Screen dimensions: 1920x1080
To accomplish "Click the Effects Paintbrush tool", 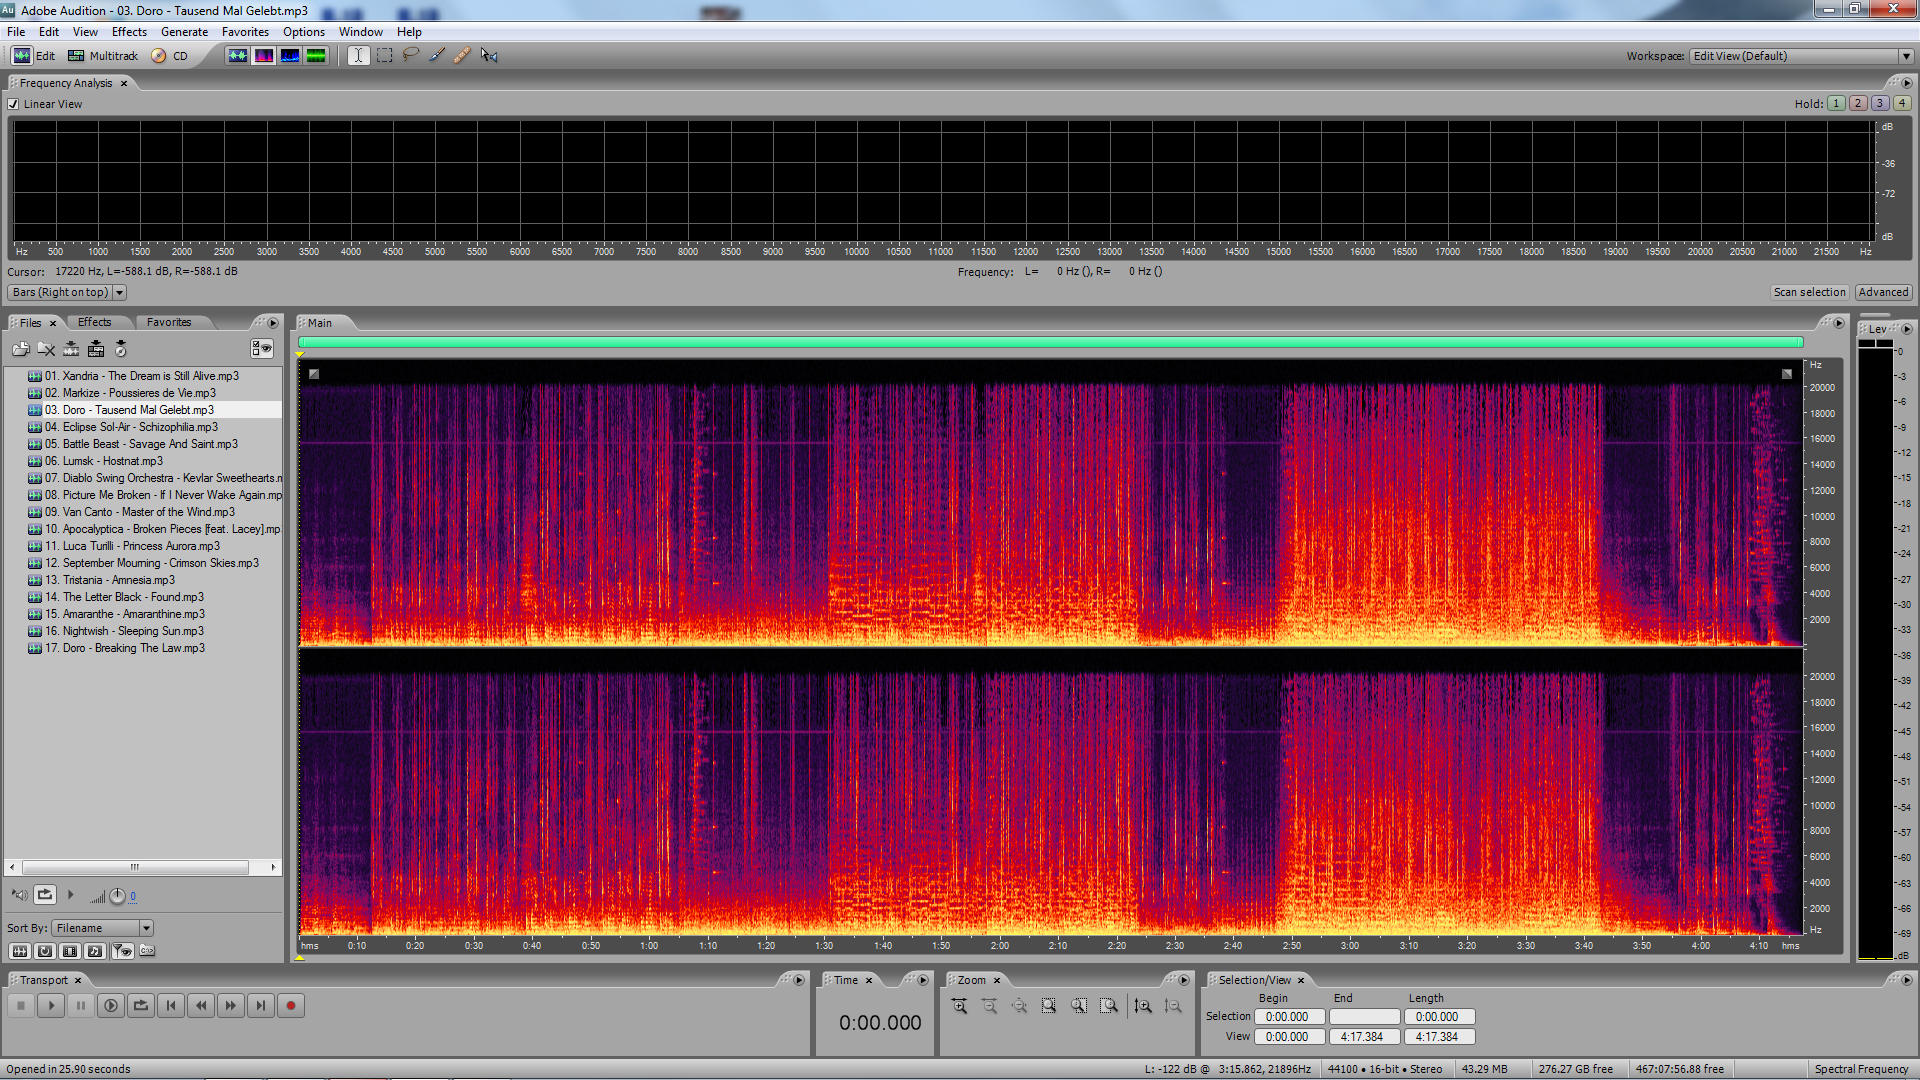I will pos(437,56).
